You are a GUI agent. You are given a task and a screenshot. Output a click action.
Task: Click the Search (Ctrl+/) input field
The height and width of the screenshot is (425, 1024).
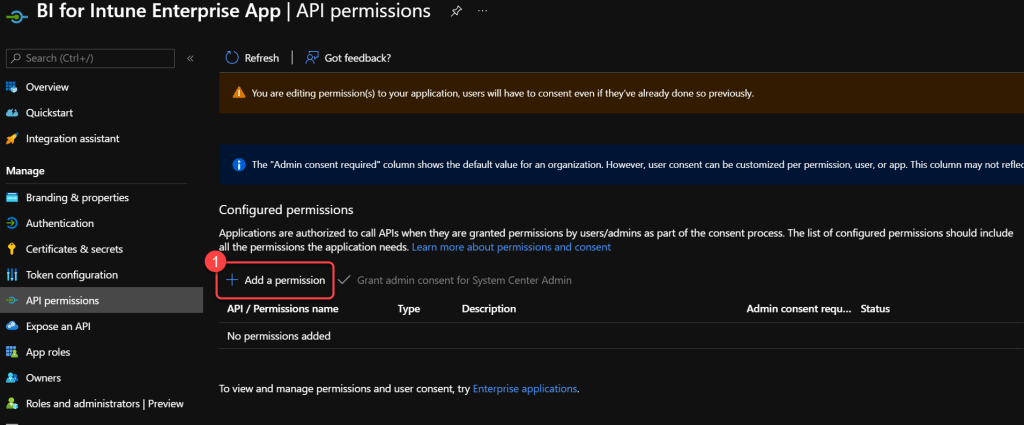95,58
